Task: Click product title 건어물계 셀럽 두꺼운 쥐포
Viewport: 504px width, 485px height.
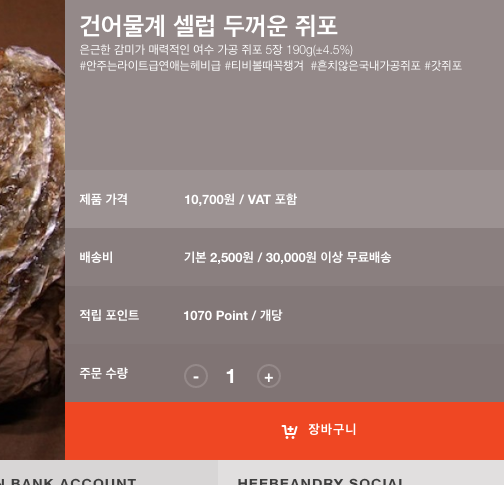Action: (209, 26)
